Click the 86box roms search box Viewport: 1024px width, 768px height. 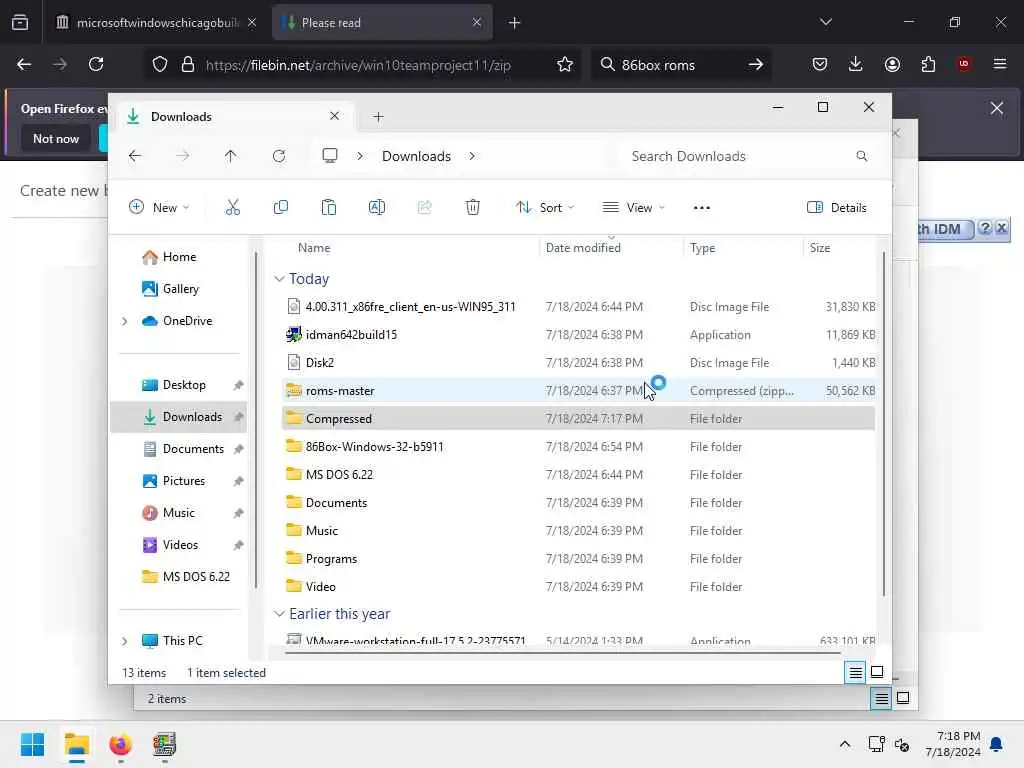click(679, 65)
